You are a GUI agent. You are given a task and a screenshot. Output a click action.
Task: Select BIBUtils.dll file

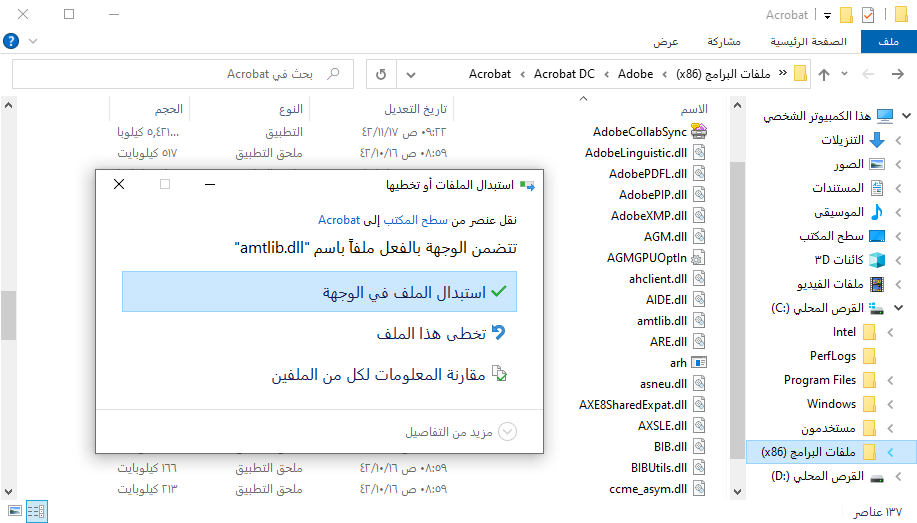pos(659,468)
